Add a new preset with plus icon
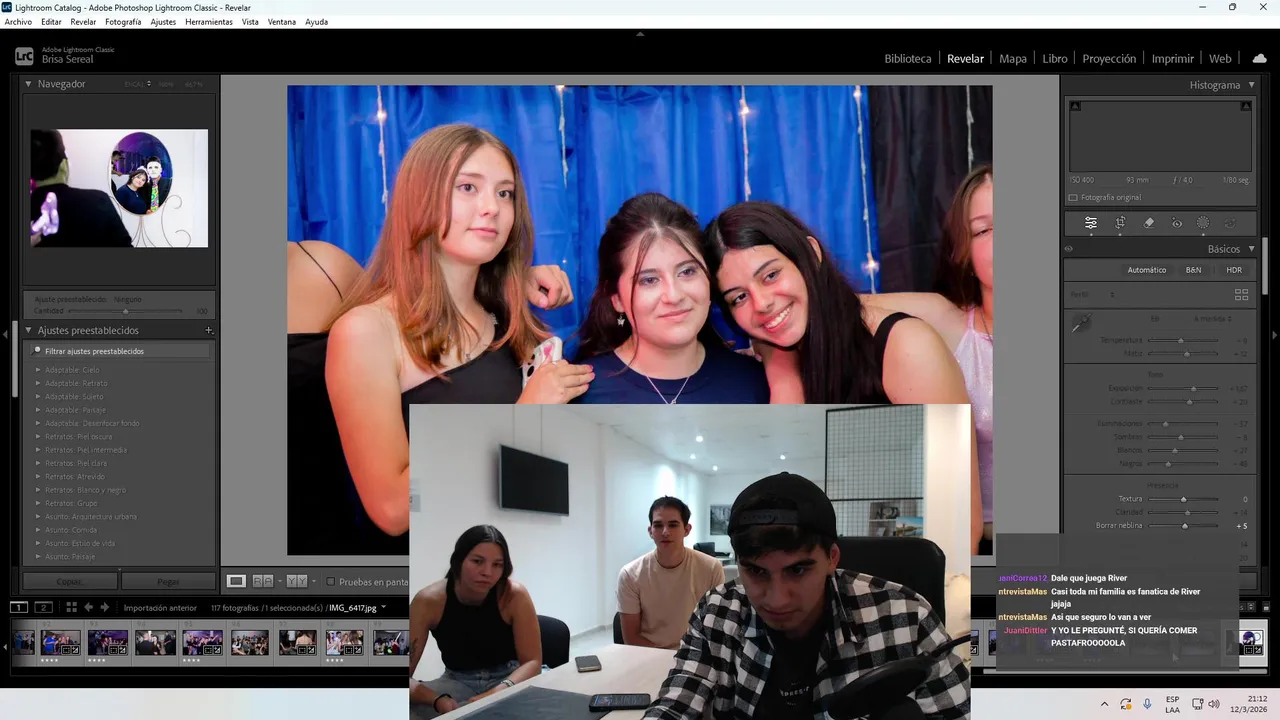Image resolution: width=1280 pixels, height=720 pixels. (x=209, y=330)
